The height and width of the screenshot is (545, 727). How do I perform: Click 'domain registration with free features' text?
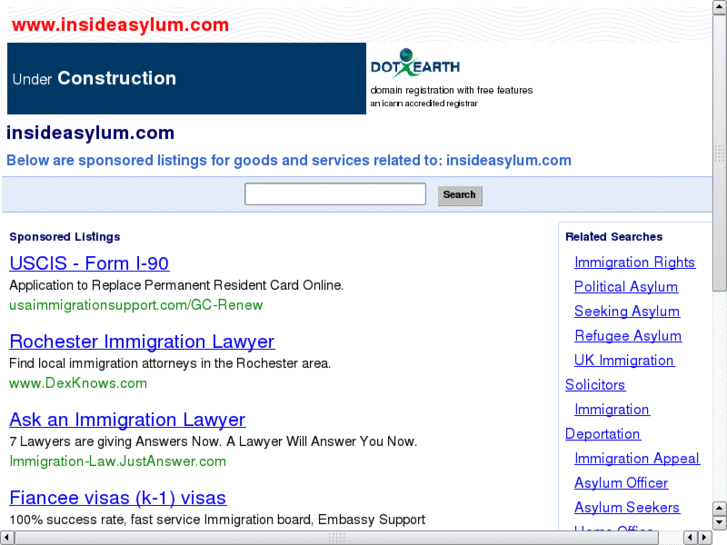click(x=451, y=90)
